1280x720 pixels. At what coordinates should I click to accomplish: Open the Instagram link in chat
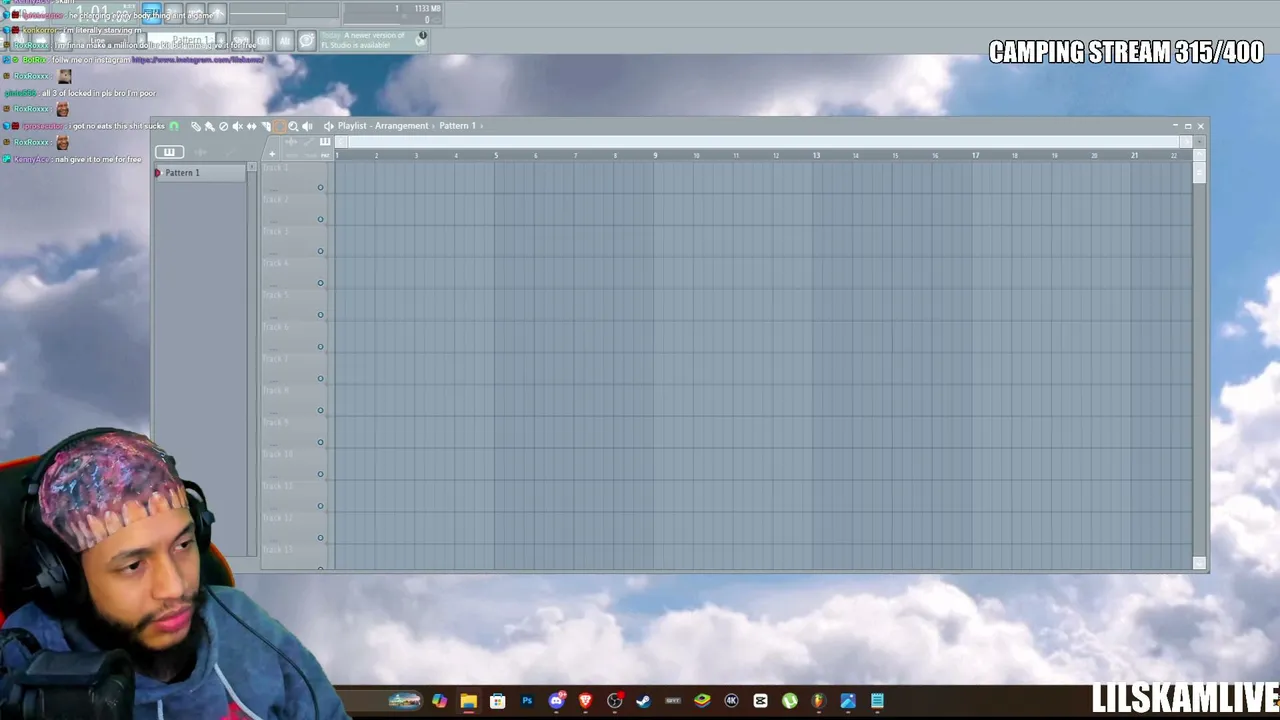click(x=198, y=60)
